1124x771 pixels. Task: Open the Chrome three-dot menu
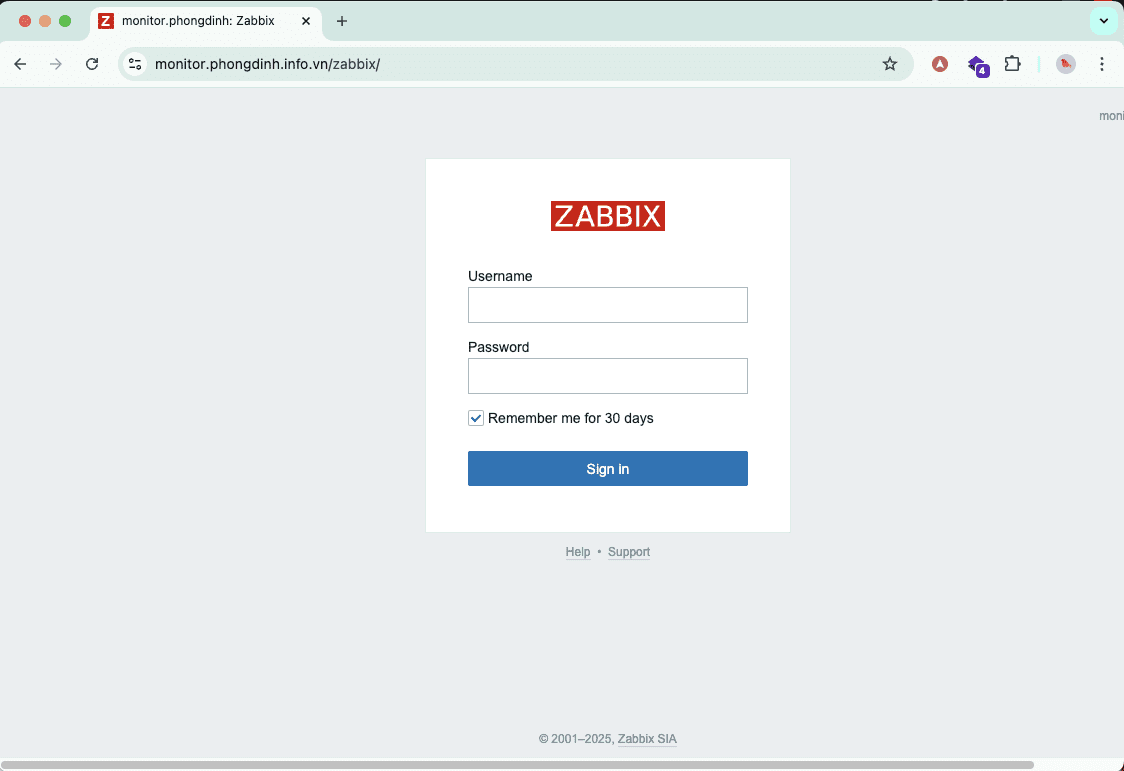click(1102, 64)
